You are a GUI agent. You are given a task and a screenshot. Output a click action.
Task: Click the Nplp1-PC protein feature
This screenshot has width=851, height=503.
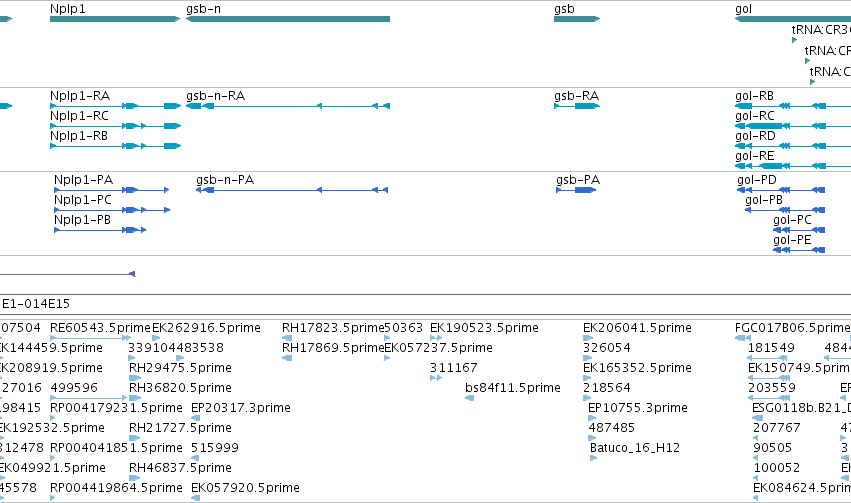(112, 210)
